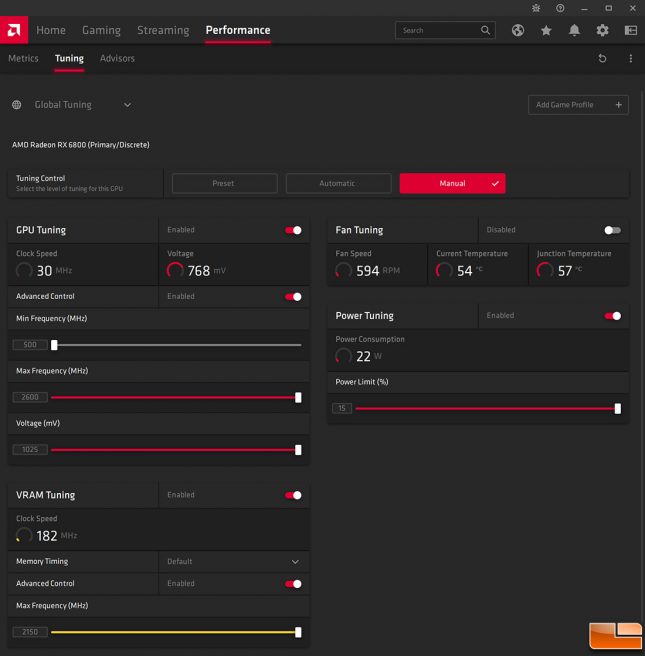Screen dimensions: 645x656
Task: Click the Min Frequency value box 500
Action: [x=30, y=345]
